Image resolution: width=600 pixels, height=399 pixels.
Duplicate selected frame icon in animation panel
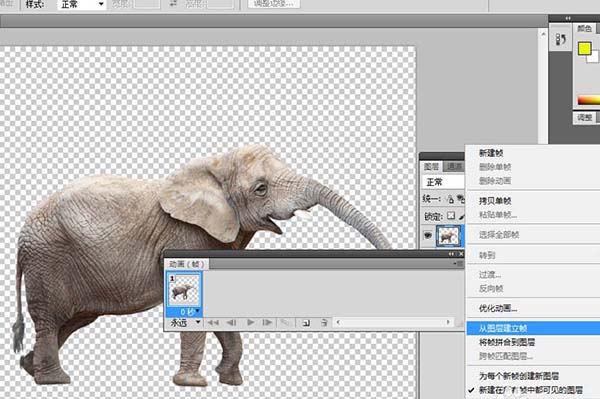(x=306, y=323)
